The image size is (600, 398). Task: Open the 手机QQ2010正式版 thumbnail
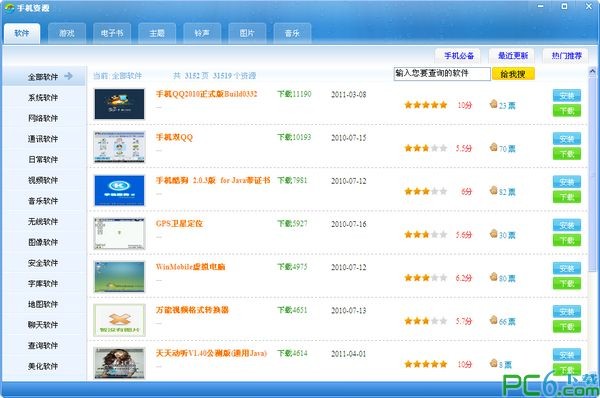119,104
